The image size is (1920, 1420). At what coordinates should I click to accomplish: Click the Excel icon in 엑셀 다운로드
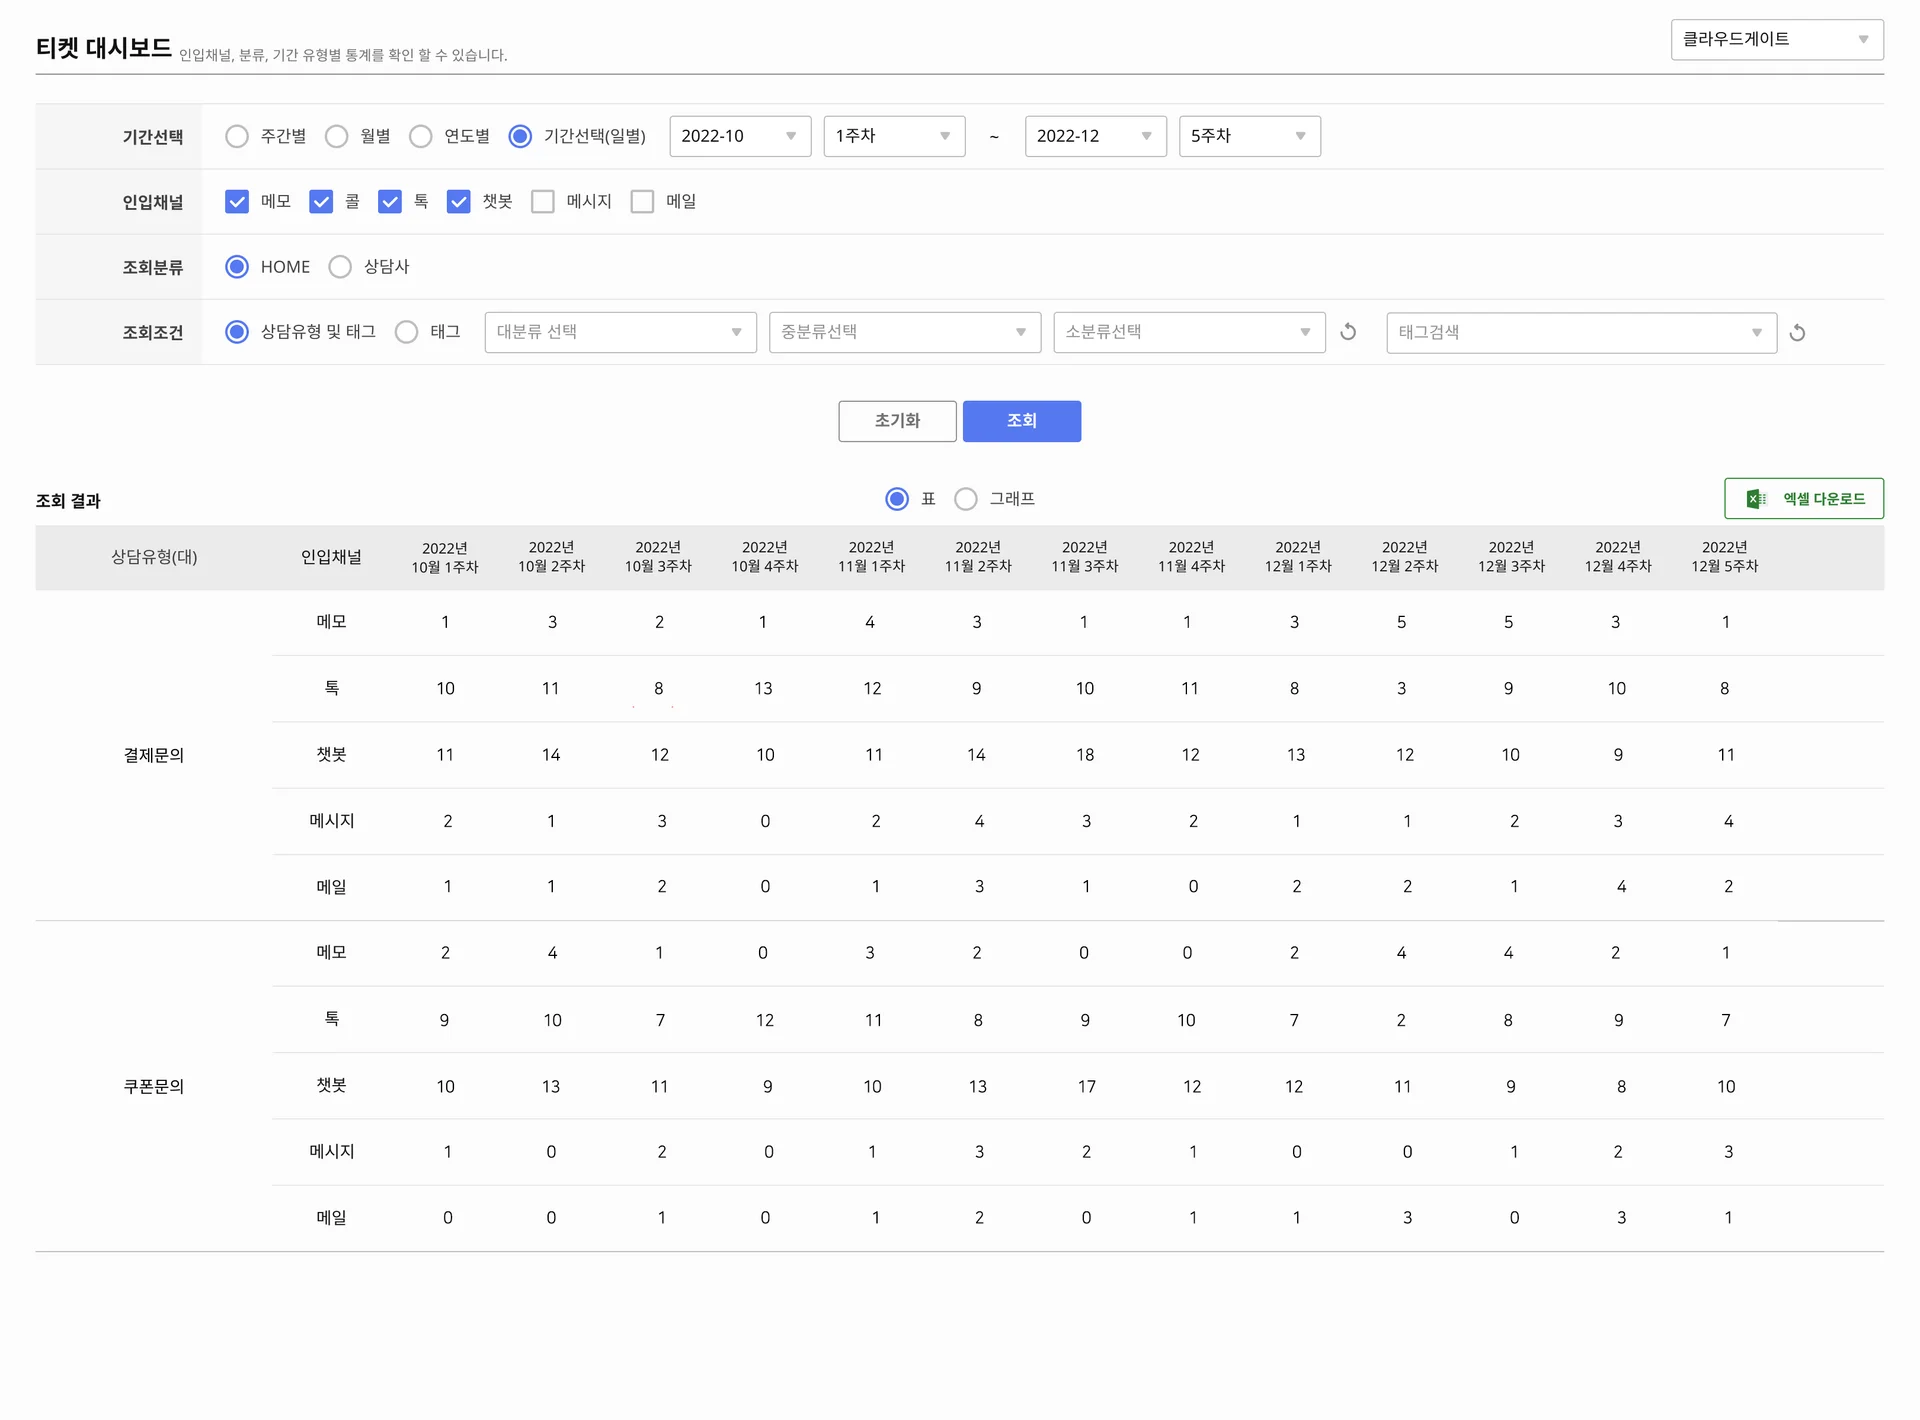tap(1755, 499)
